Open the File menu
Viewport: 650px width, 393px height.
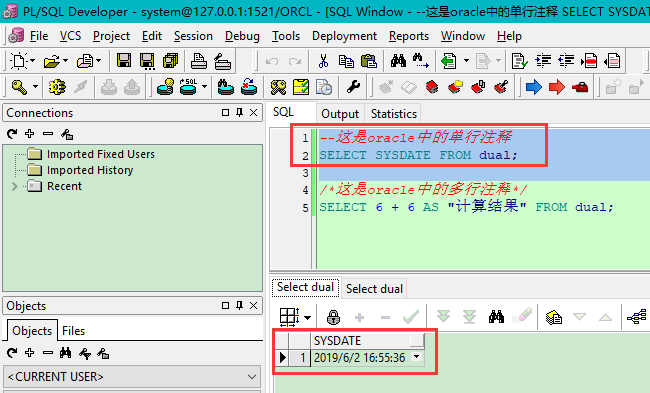click(39, 36)
